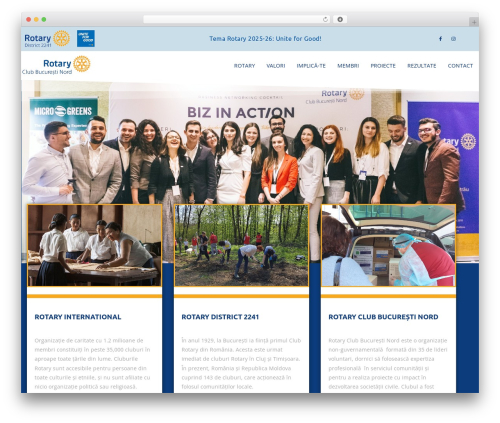Open the ROTARY CLUB BUCUREȘTI NORD heading
This screenshot has width=500, height=423.
pos(383,317)
